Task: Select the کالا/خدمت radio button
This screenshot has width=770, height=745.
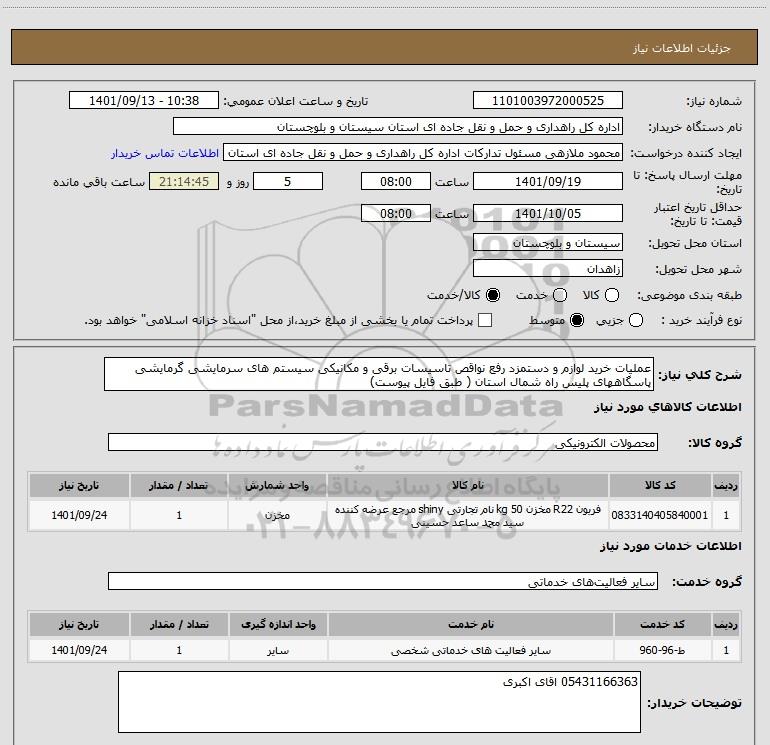Action: point(493,295)
